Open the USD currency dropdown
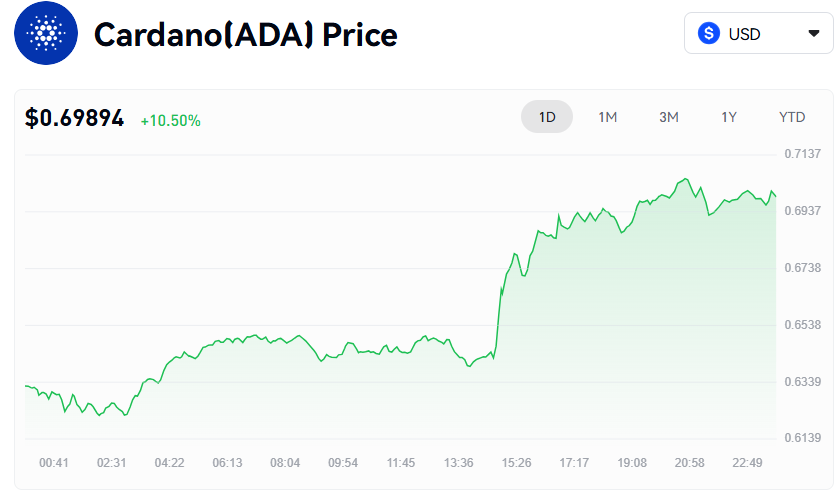 tap(758, 34)
